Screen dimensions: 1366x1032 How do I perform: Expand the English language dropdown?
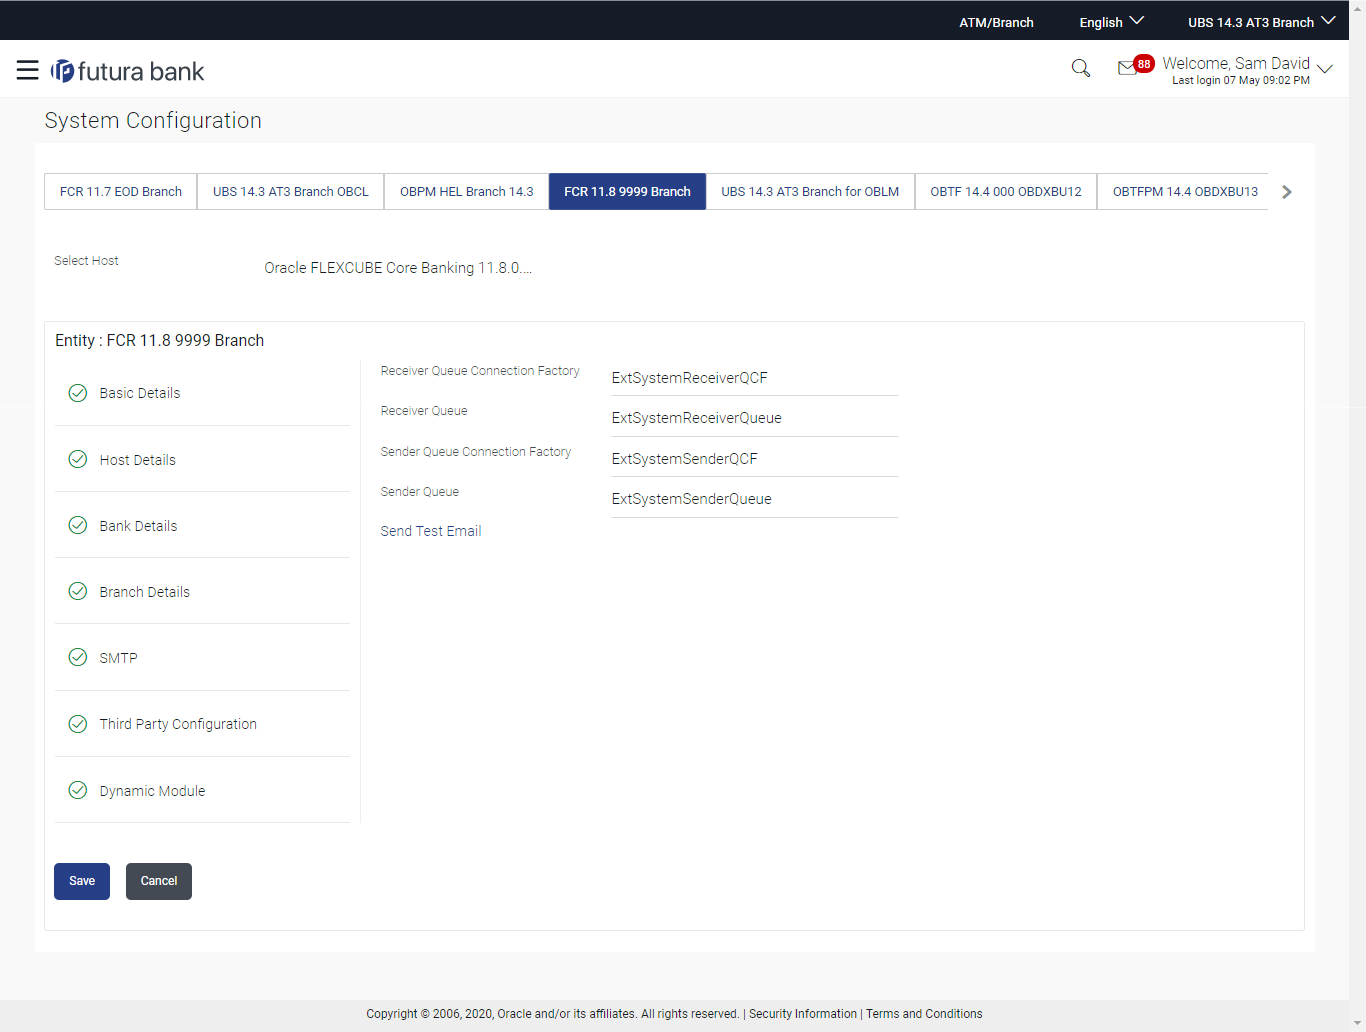(1111, 22)
